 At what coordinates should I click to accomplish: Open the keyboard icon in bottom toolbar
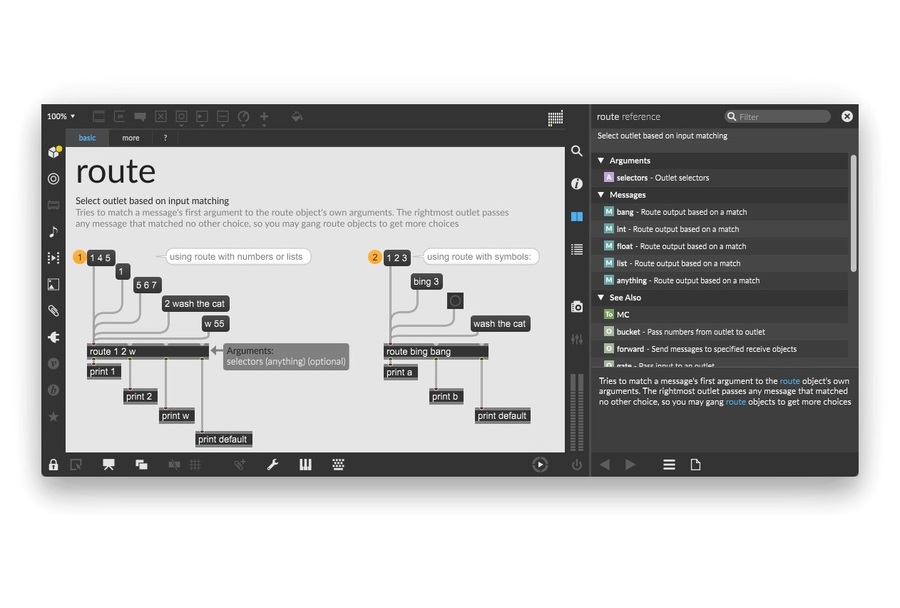338,464
